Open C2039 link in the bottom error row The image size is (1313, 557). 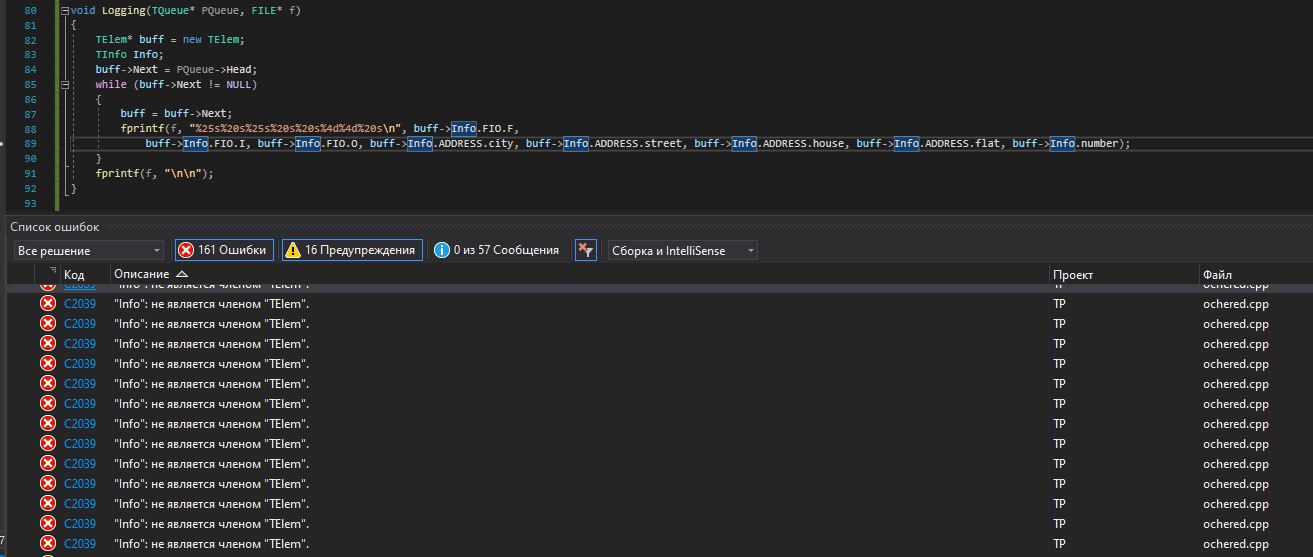pyautogui.click(x=80, y=543)
